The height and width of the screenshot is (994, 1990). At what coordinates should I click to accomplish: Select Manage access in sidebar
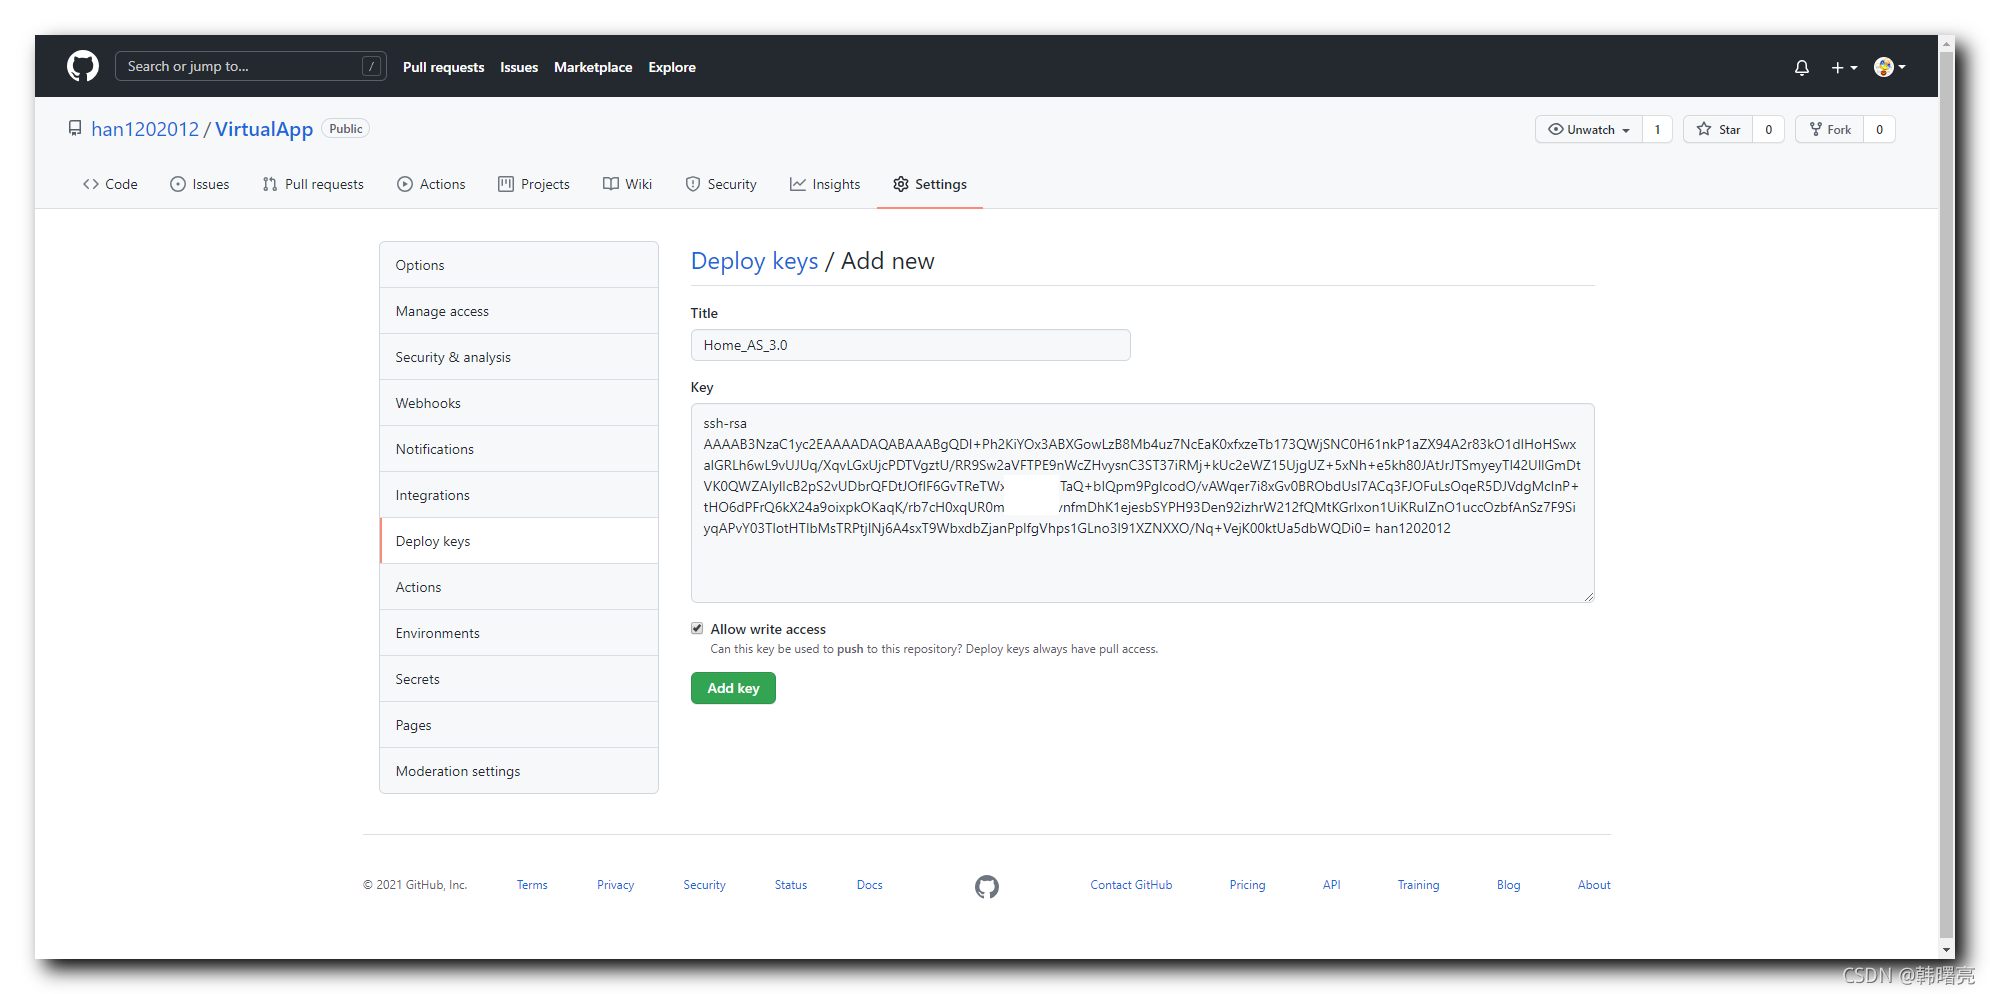[x=519, y=311]
